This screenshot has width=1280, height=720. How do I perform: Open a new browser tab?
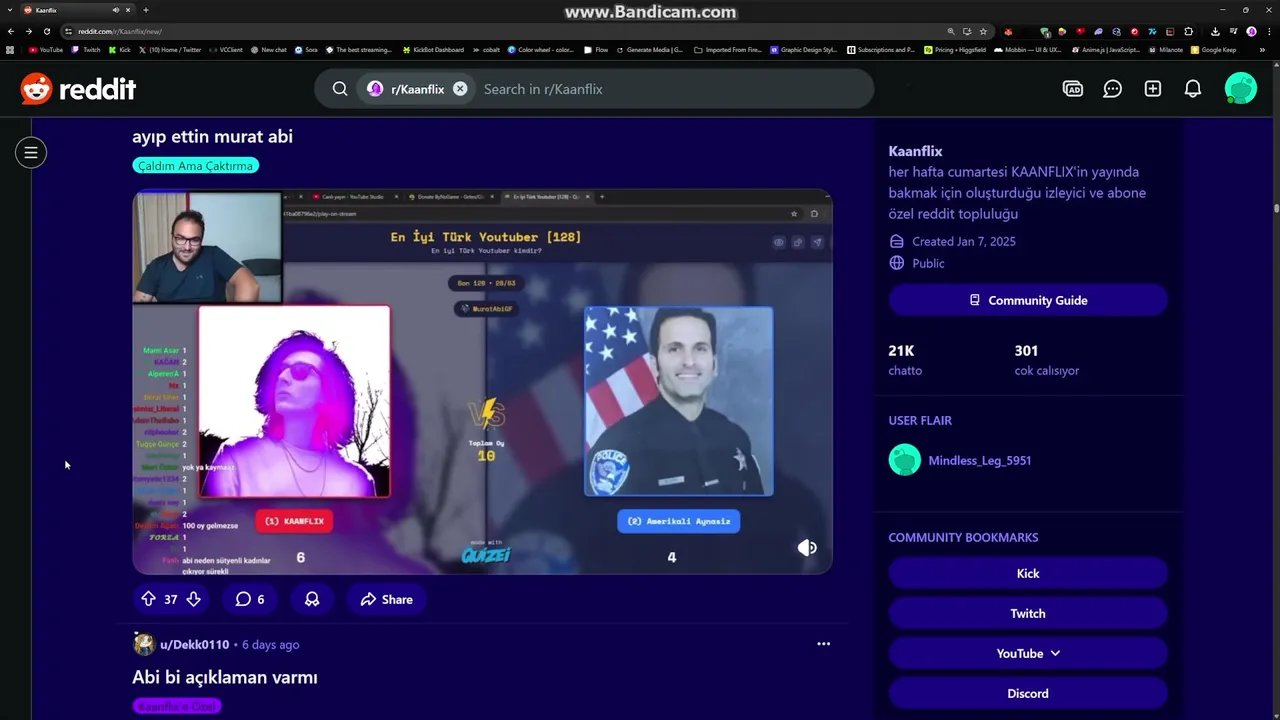[x=146, y=10]
